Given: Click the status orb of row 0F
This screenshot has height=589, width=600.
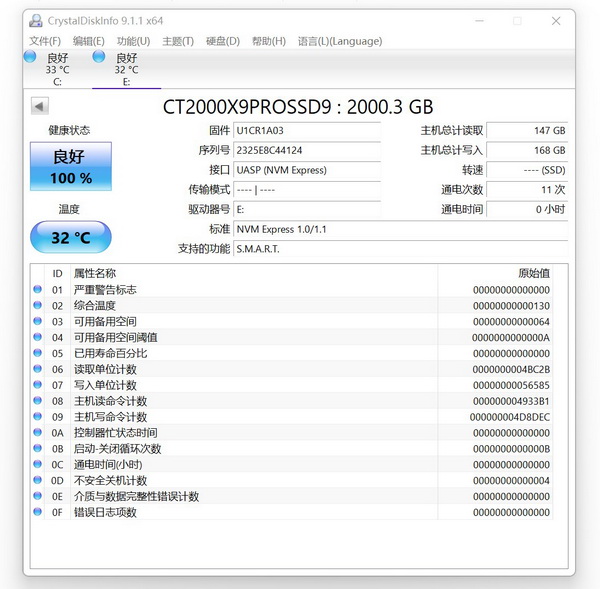Looking at the screenshot, I should click(x=38, y=511).
